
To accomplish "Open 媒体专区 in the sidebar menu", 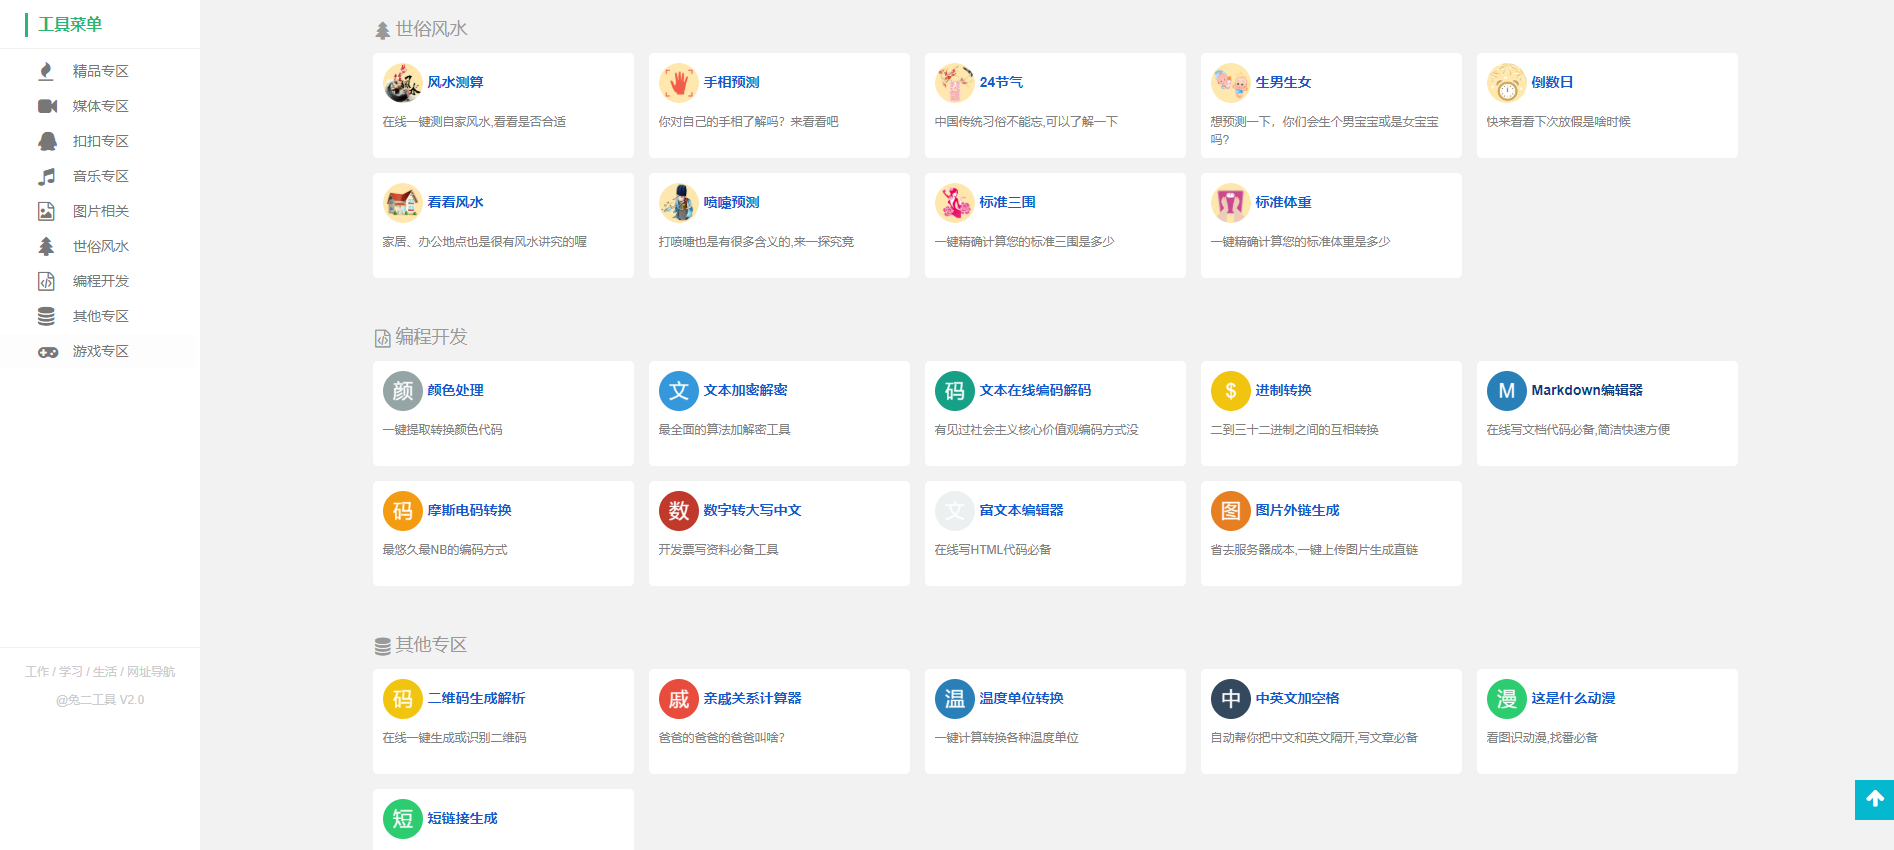I will click(100, 106).
